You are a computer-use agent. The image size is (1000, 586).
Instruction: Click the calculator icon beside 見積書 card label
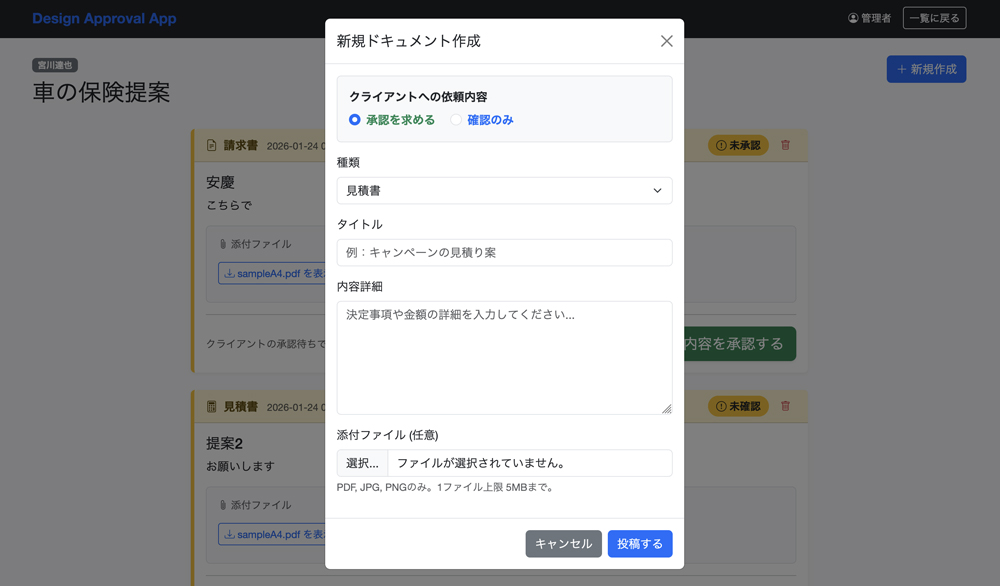pyautogui.click(x=210, y=406)
